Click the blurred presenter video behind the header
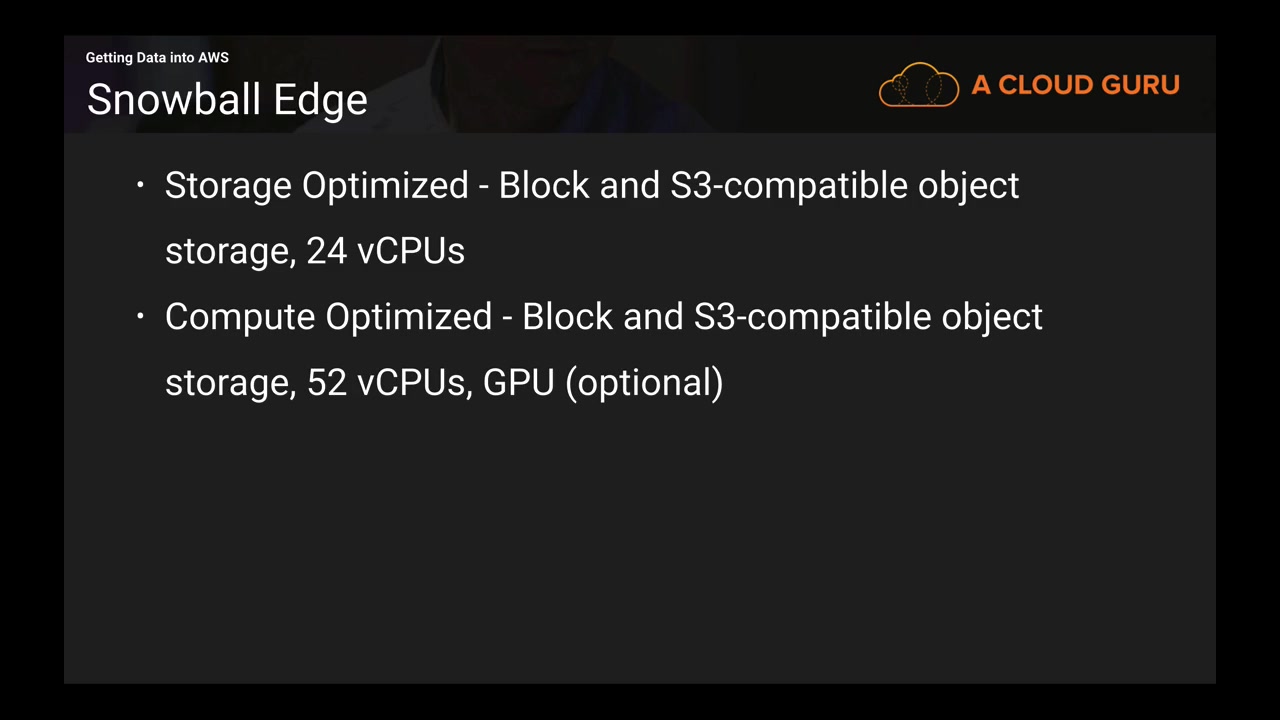 pos(560,85)
